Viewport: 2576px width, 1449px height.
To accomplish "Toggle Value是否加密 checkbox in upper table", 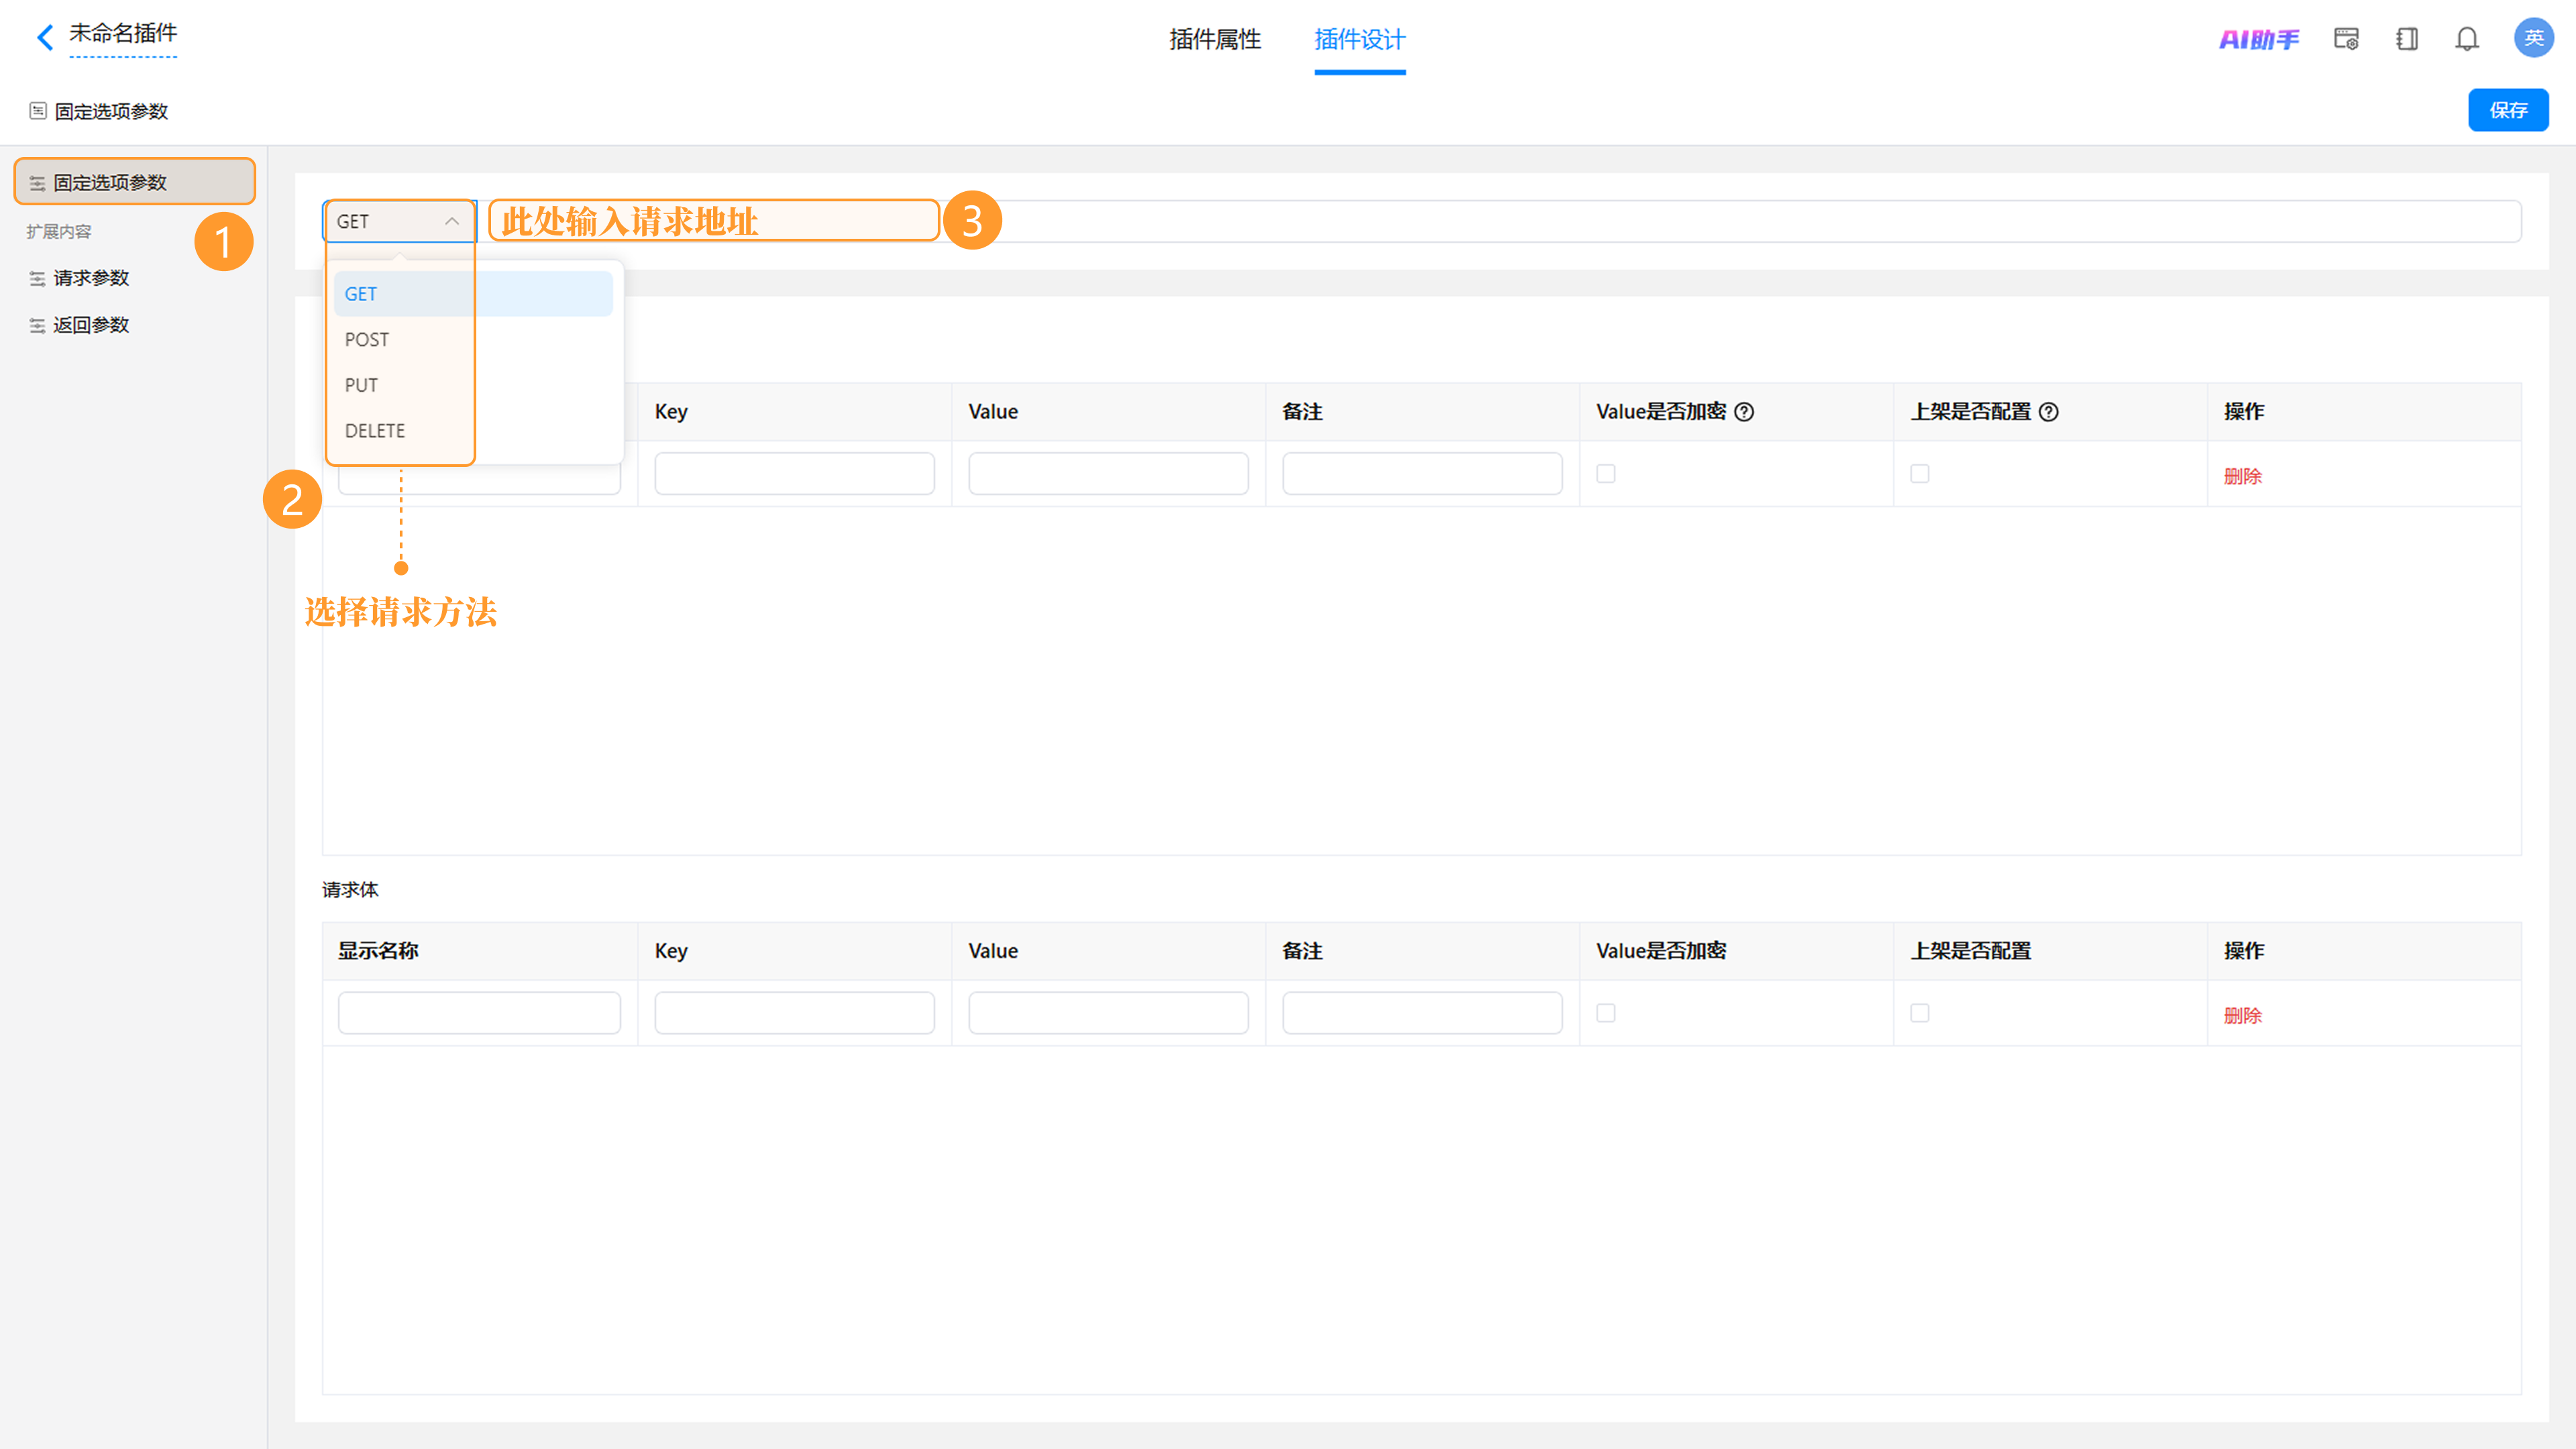I will [1606, 474].
